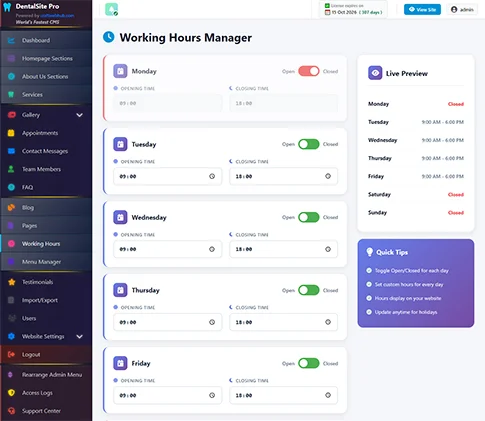Click the About Us Sections icon

[11, 76]
